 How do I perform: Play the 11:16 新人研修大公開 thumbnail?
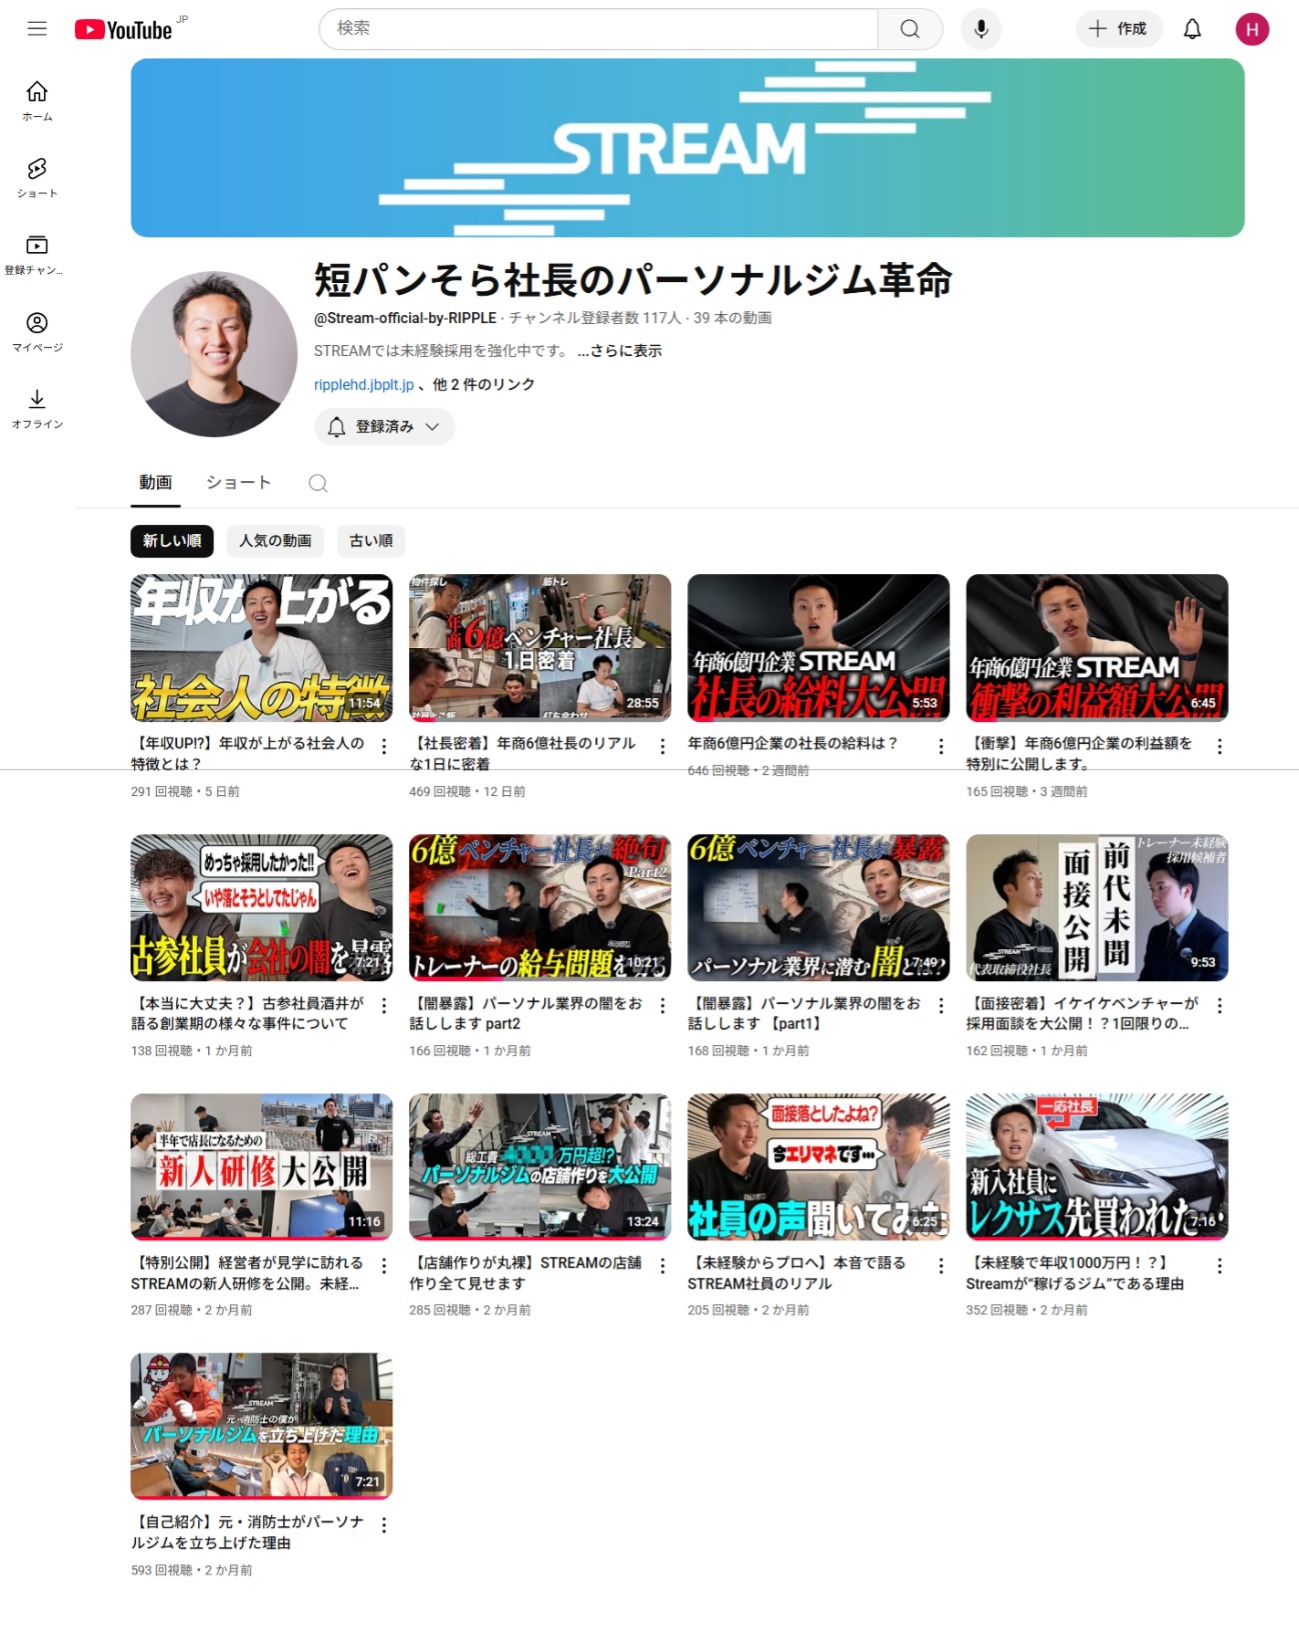tap(262, 1167)
